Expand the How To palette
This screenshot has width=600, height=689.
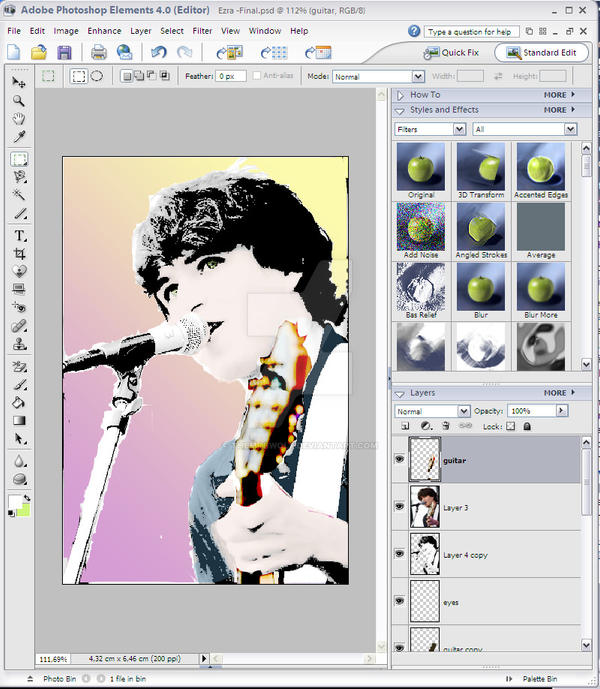point(400,95)
